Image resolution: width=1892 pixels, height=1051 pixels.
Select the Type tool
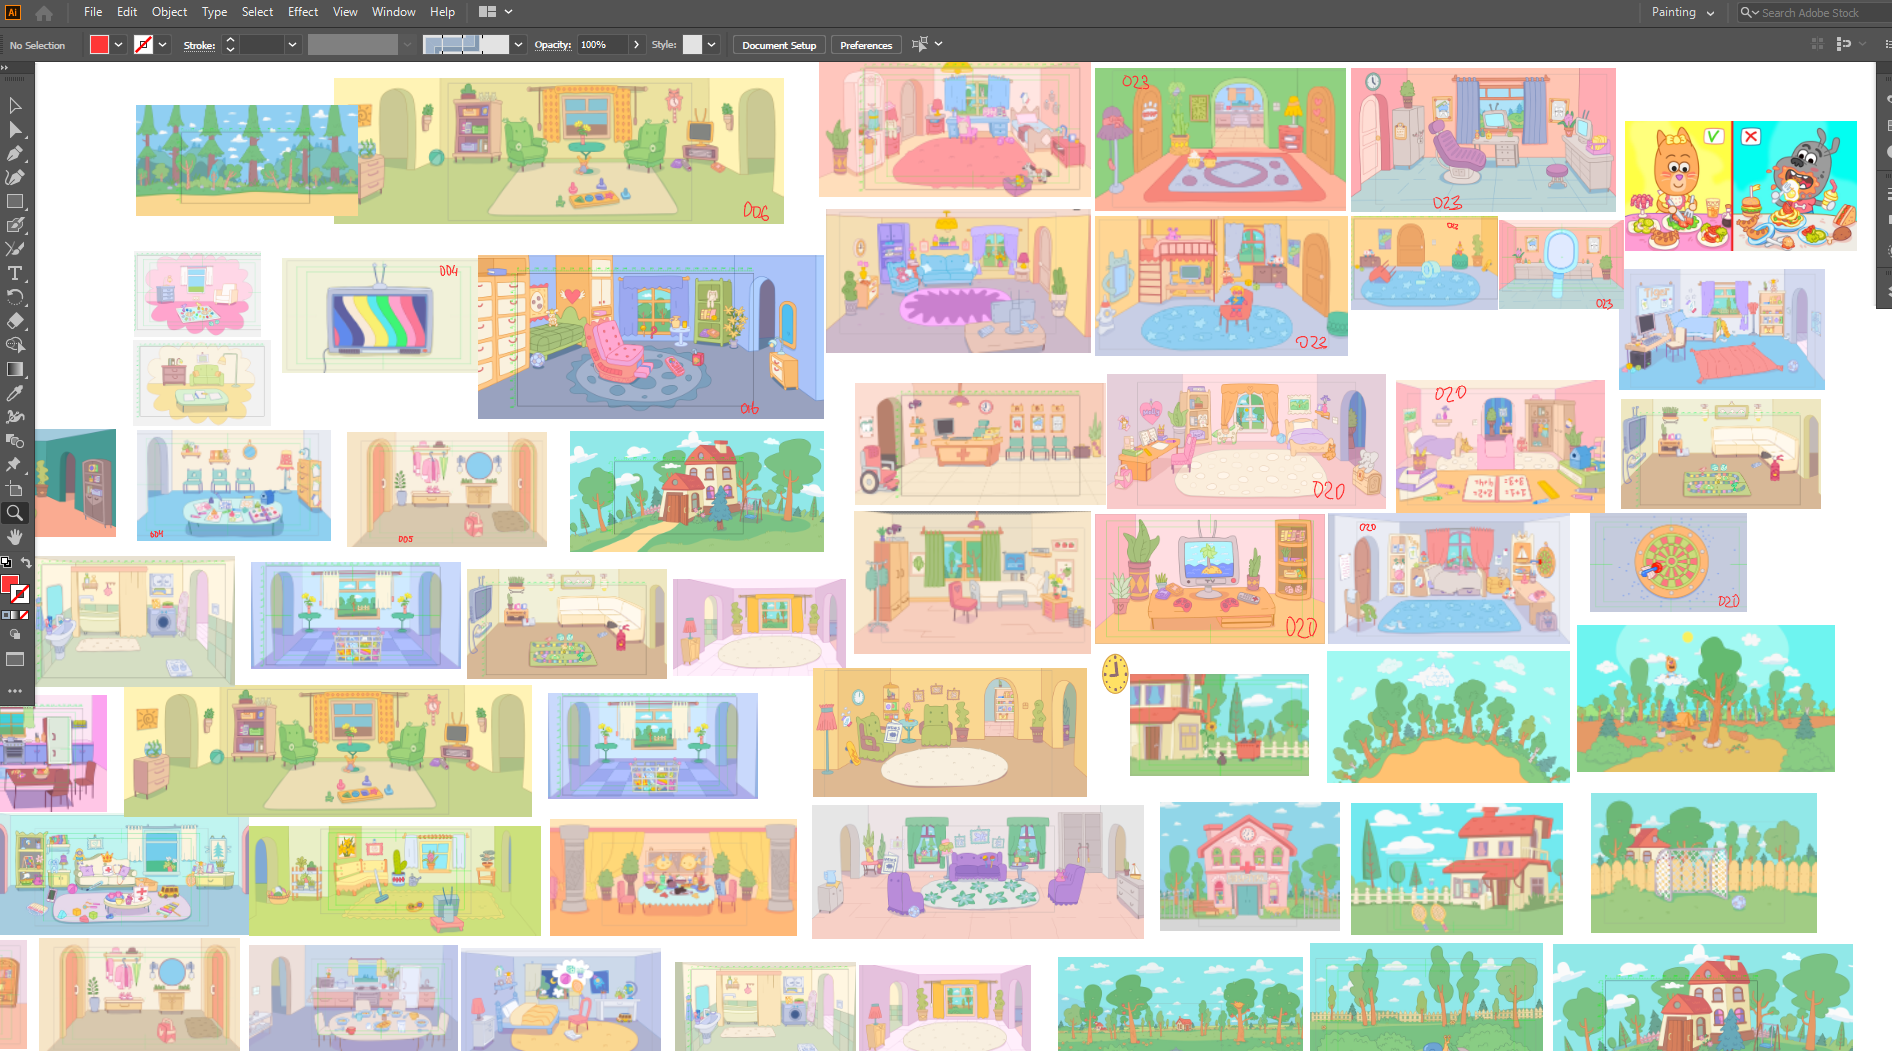pyautogui.click(x=15, y=273)
